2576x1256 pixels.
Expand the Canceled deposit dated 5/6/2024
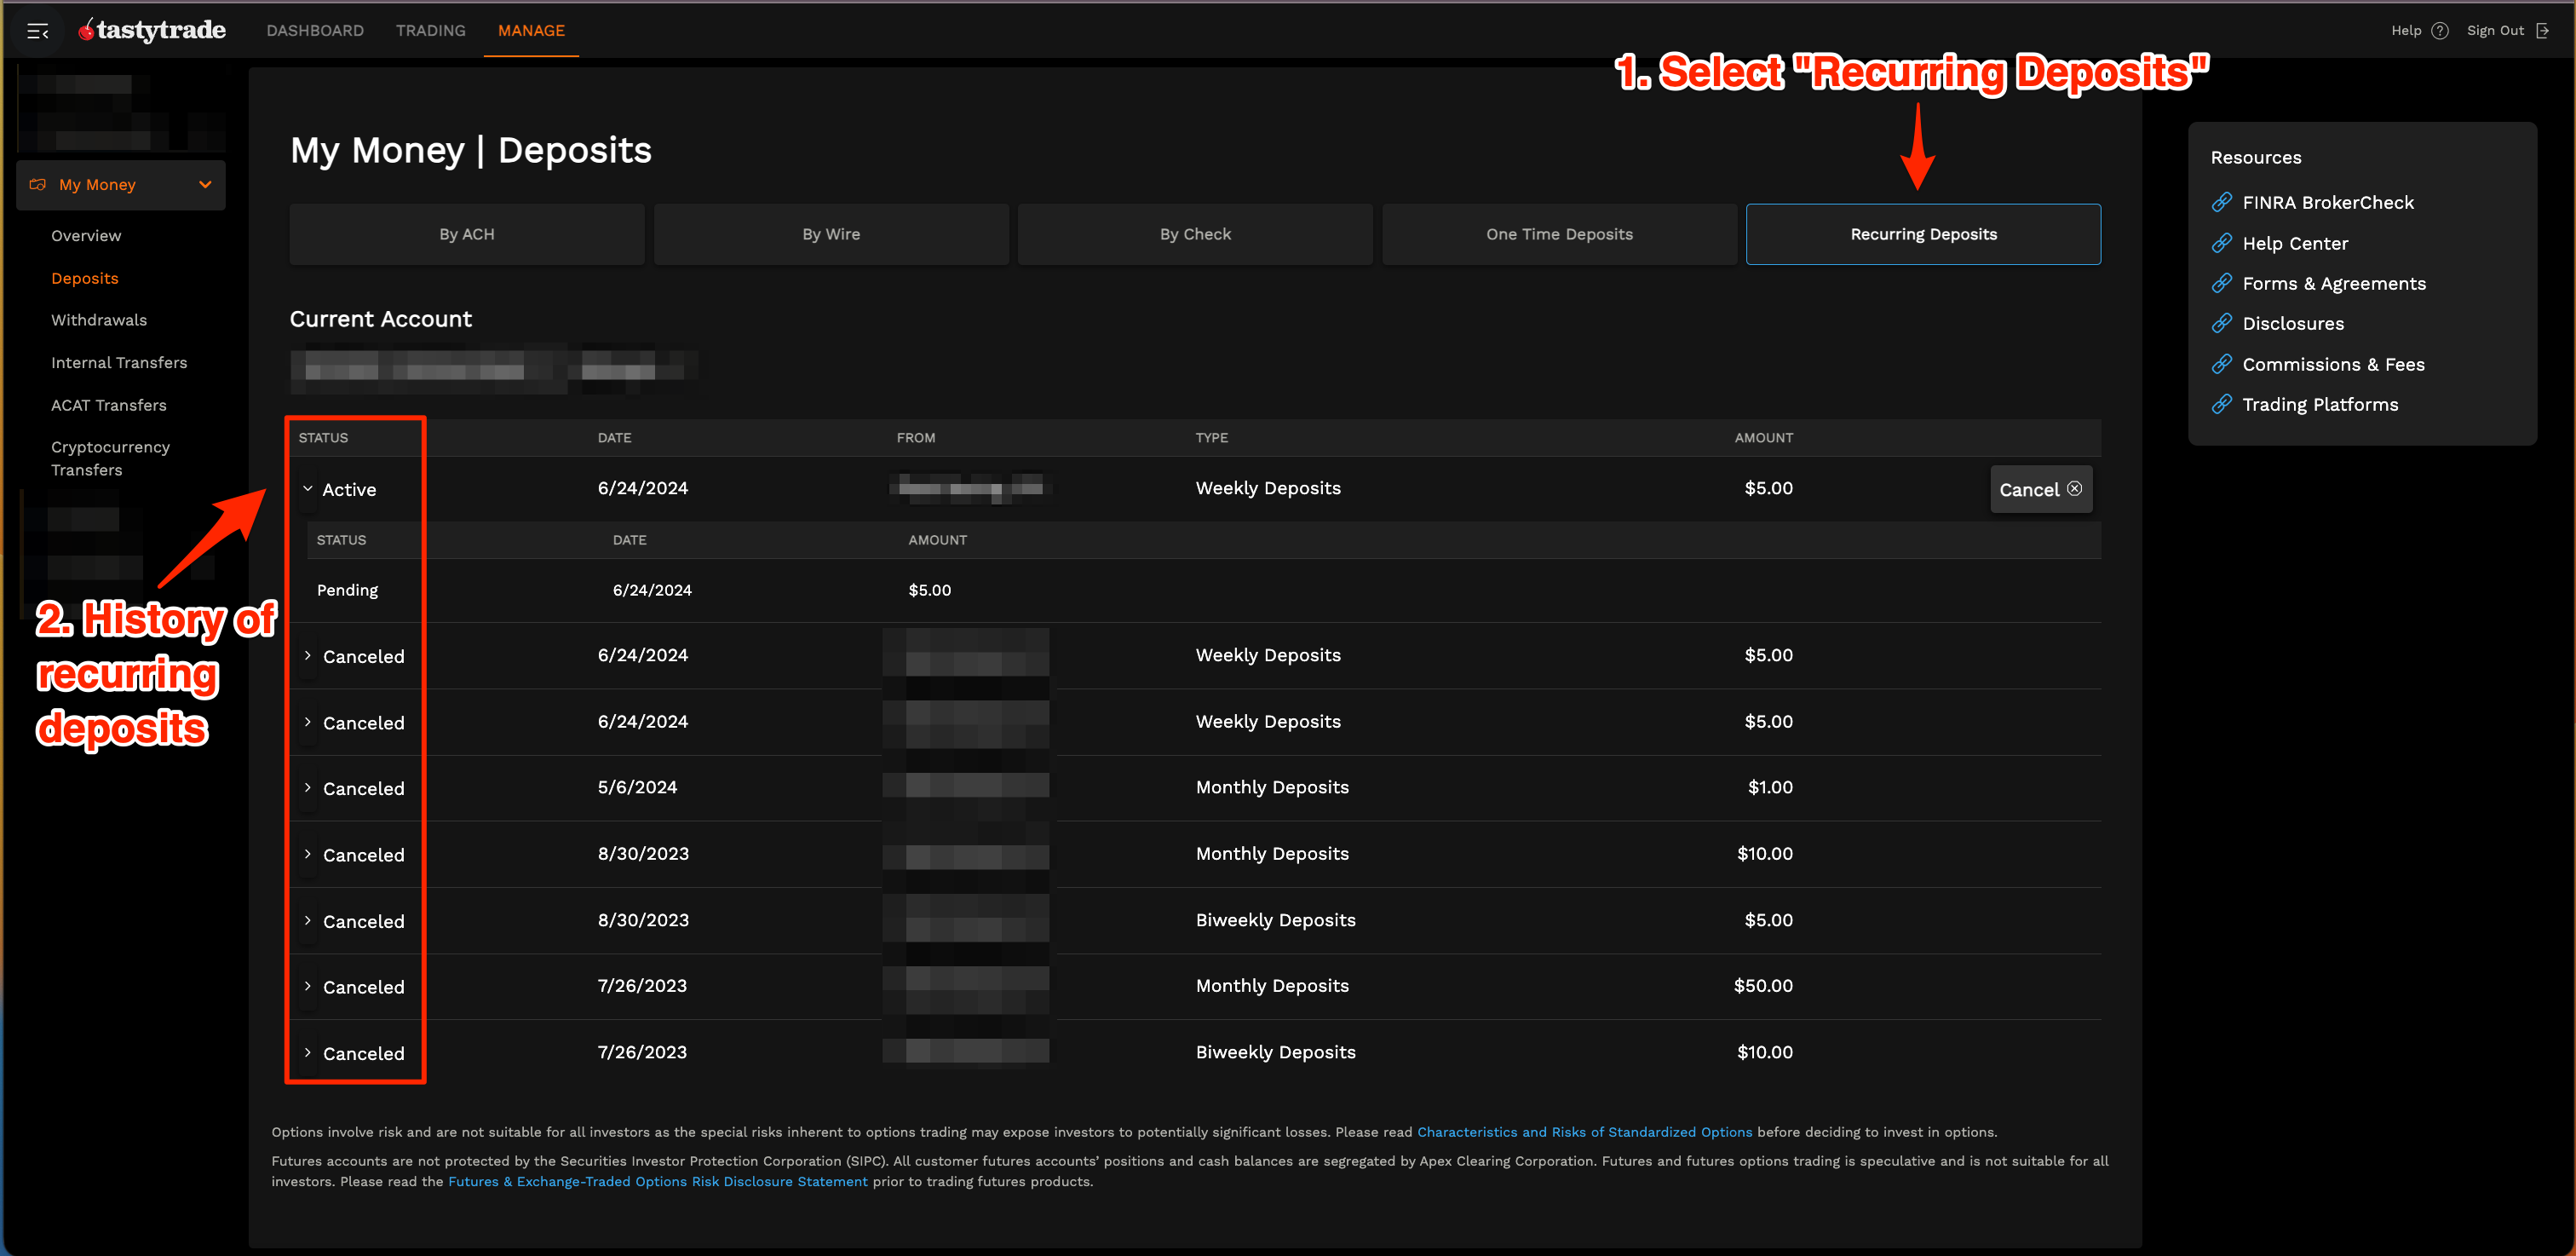pyautogui.click(x=308, y=788)
